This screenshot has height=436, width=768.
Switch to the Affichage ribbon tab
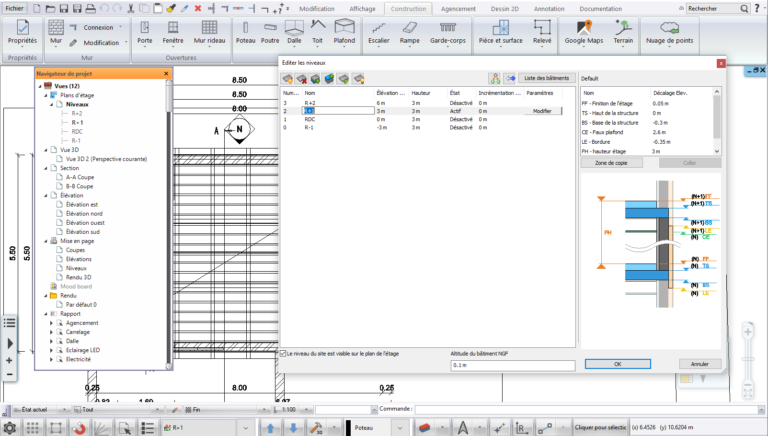tap(362, 9)
